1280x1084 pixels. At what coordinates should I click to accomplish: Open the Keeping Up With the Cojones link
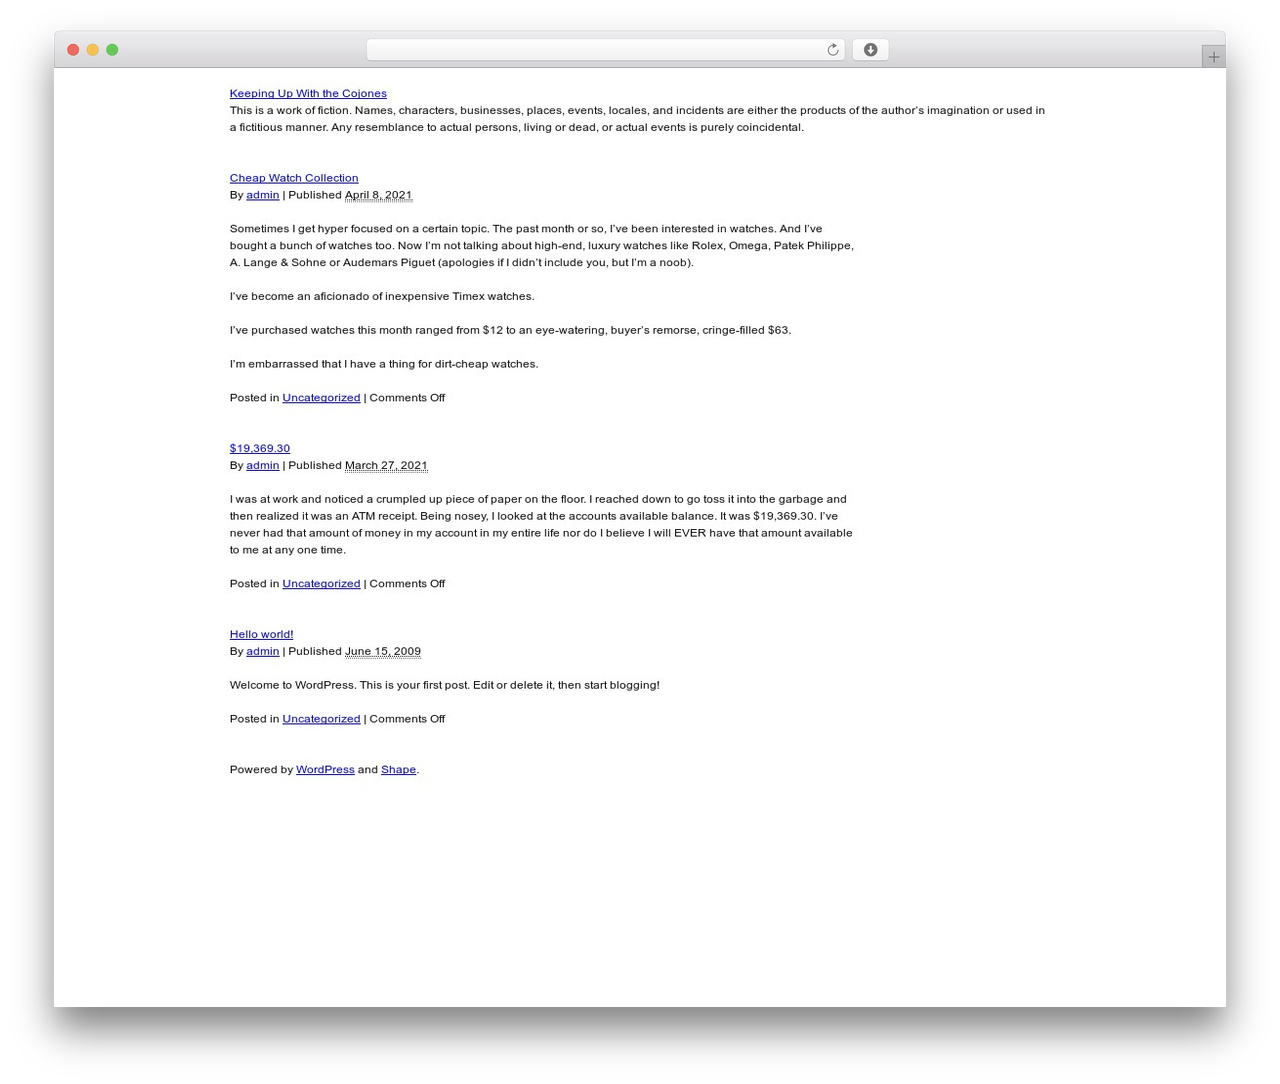tap(308, 93)
